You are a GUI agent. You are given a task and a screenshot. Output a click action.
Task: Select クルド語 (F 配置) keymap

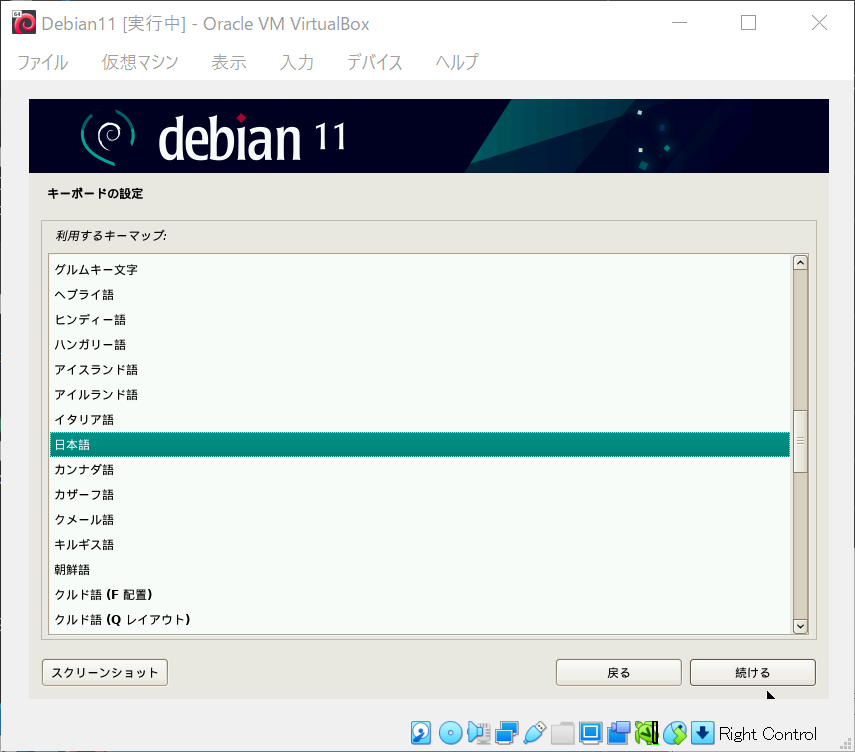tap(420, 595)
